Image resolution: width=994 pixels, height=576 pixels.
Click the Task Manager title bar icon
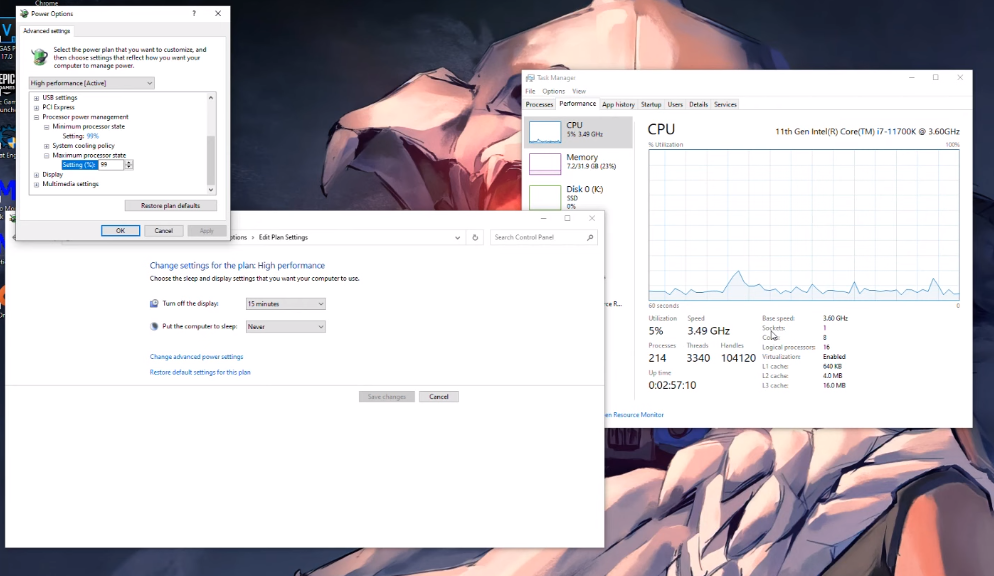tap(530, 78)
